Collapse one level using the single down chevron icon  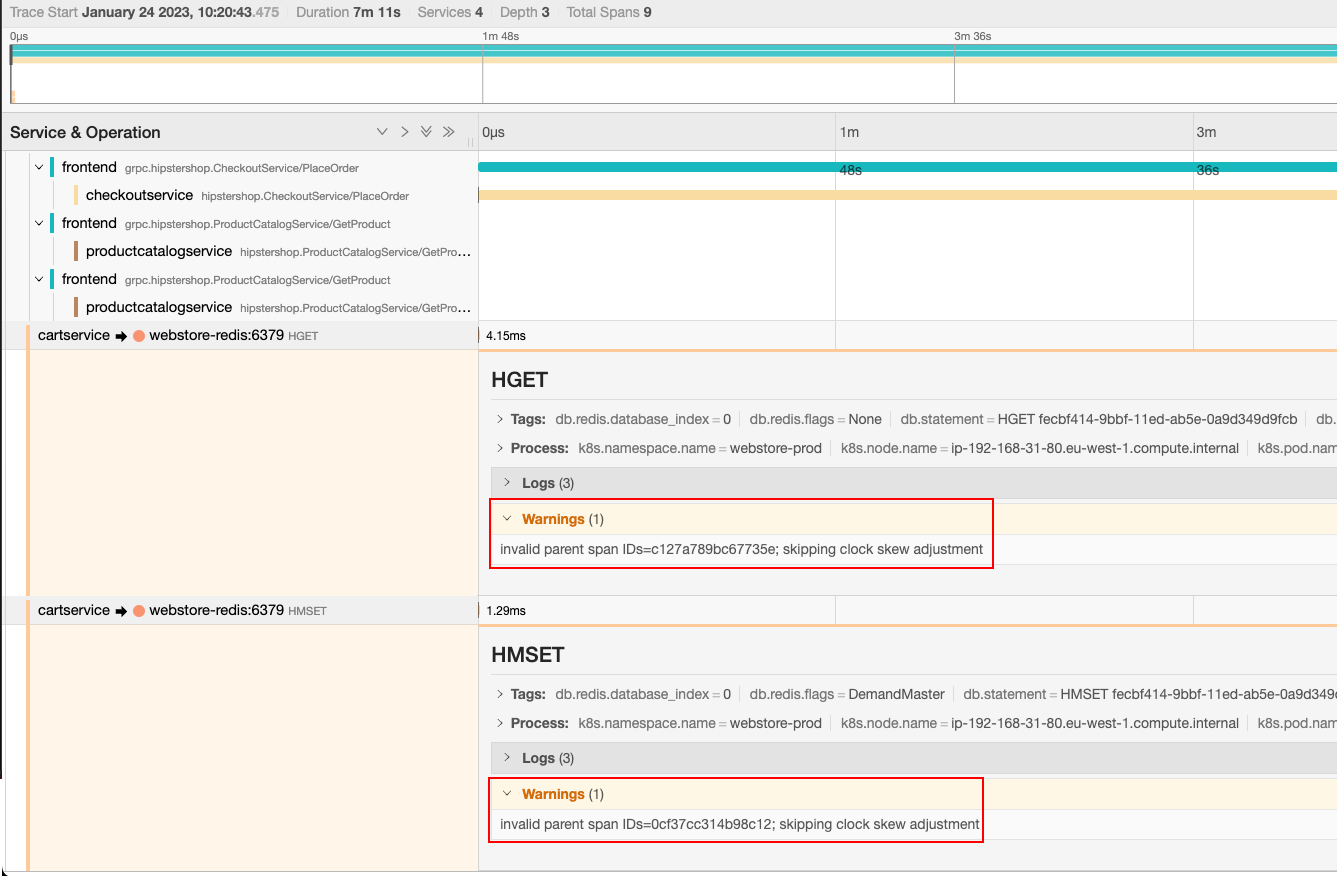coord(382,131)
